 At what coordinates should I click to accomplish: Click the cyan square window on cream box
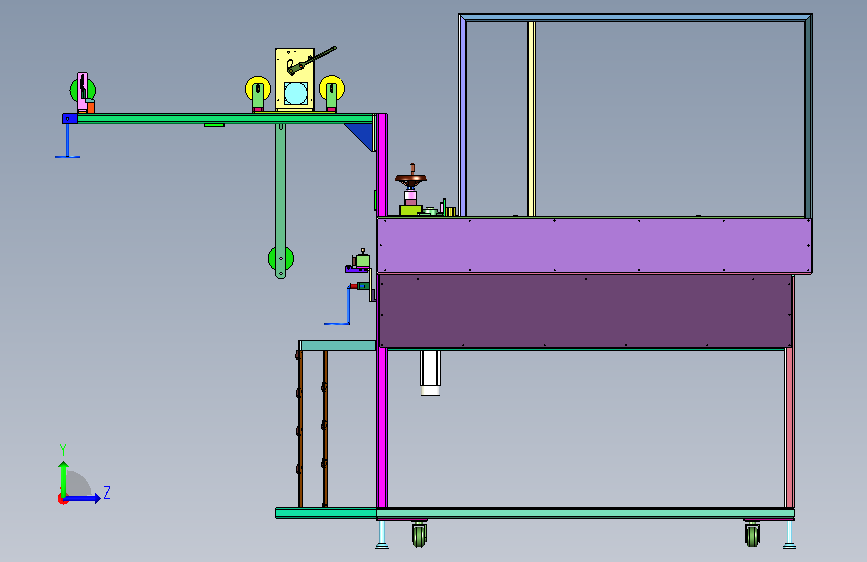click(x=296, y=93)
